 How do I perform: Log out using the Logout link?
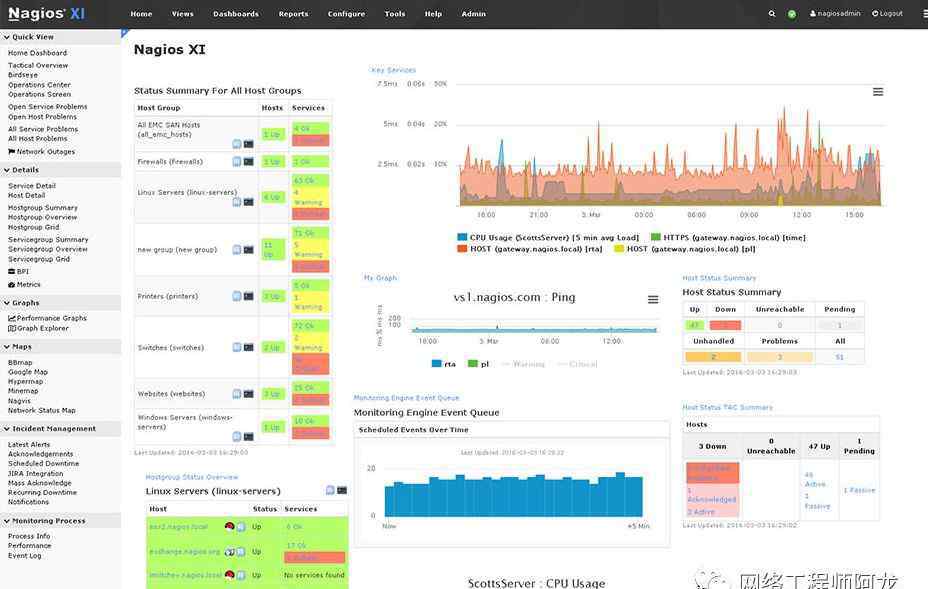[x=887, y=14]
